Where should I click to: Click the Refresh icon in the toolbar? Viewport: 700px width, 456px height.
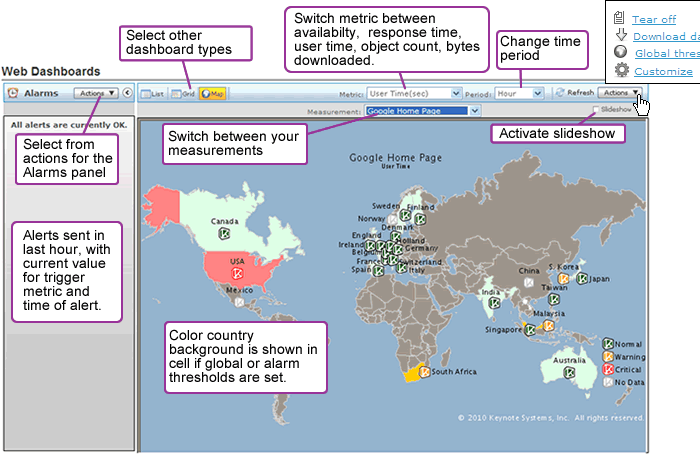(560, 93)
